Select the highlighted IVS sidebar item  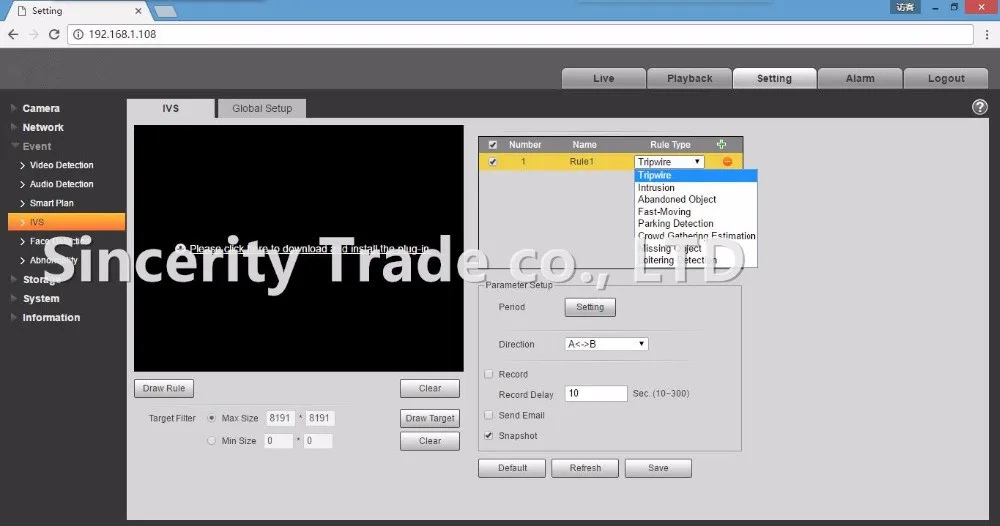point(66,222)
